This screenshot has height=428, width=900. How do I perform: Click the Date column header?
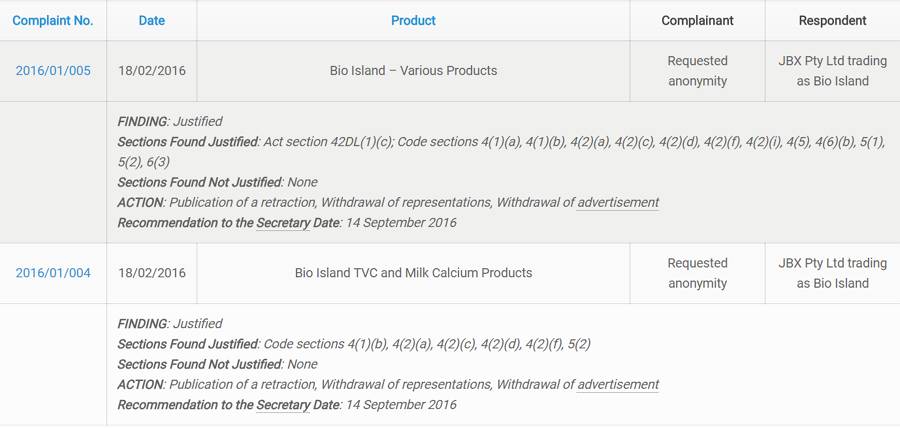[152, 20]
